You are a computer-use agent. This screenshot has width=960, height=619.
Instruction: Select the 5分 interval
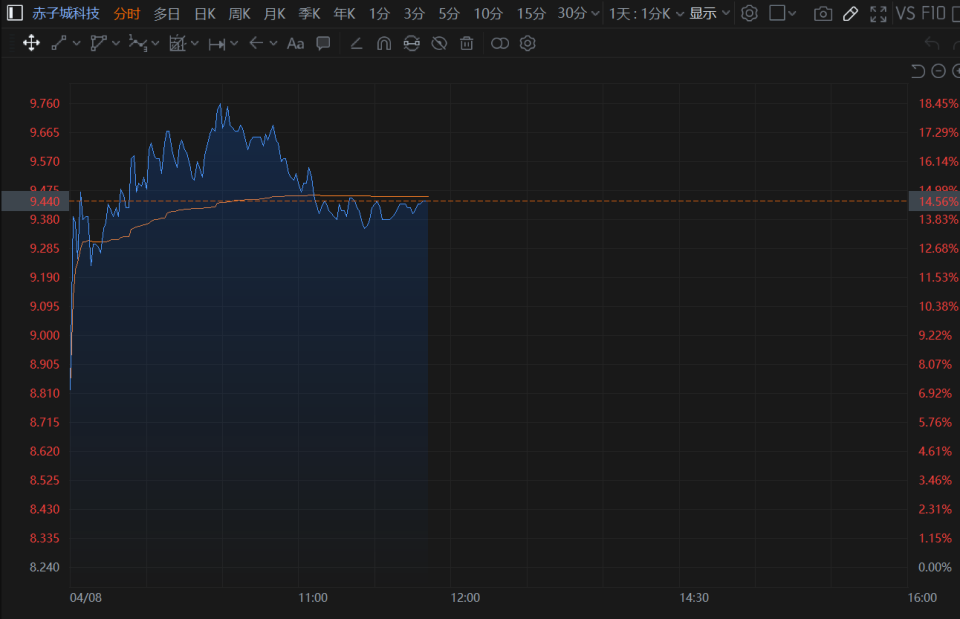point(449,13)
